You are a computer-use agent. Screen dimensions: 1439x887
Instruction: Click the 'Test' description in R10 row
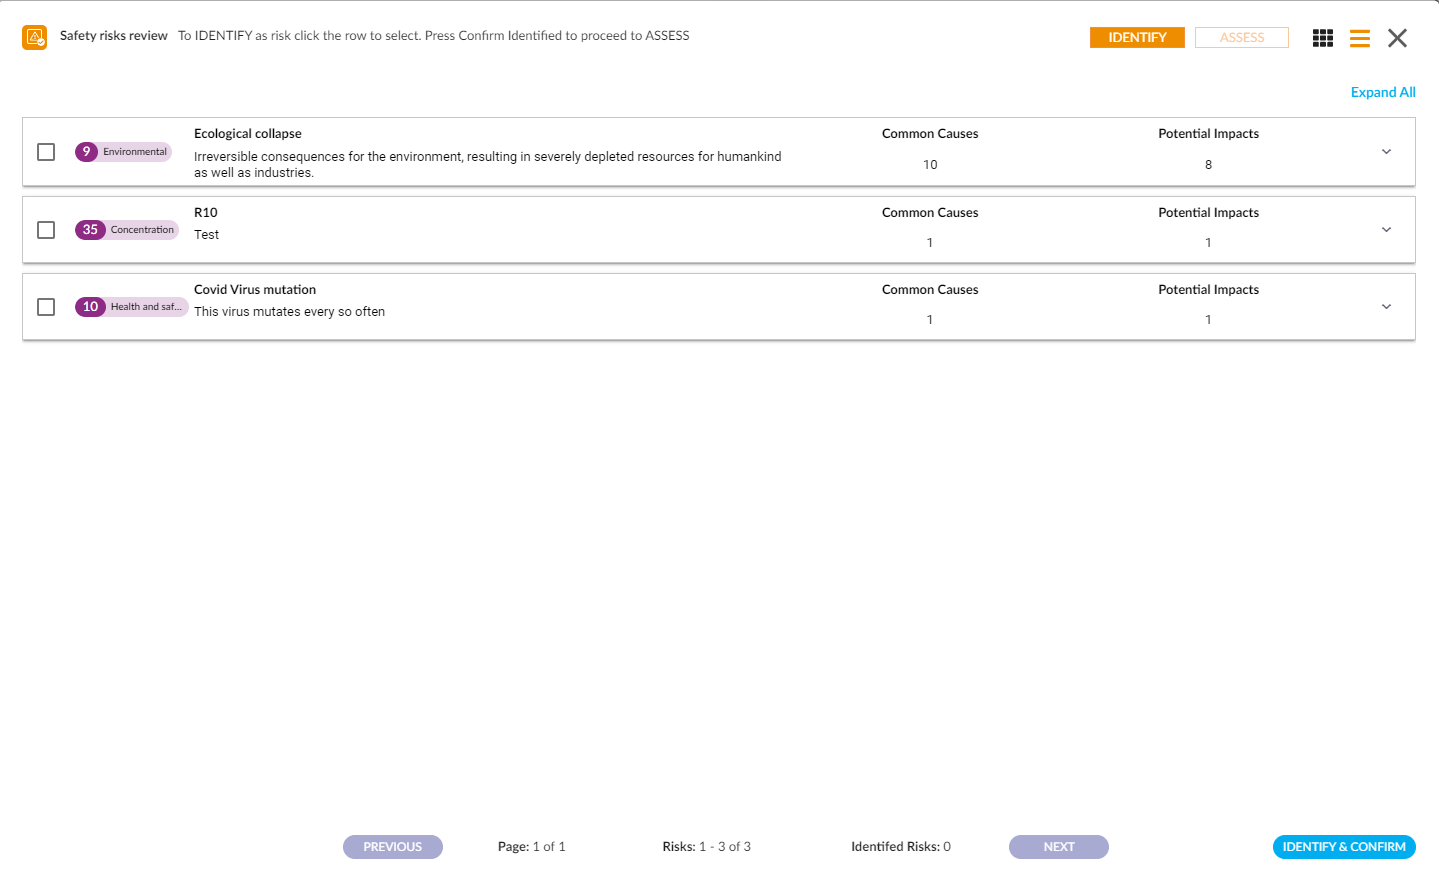point(207,235)
